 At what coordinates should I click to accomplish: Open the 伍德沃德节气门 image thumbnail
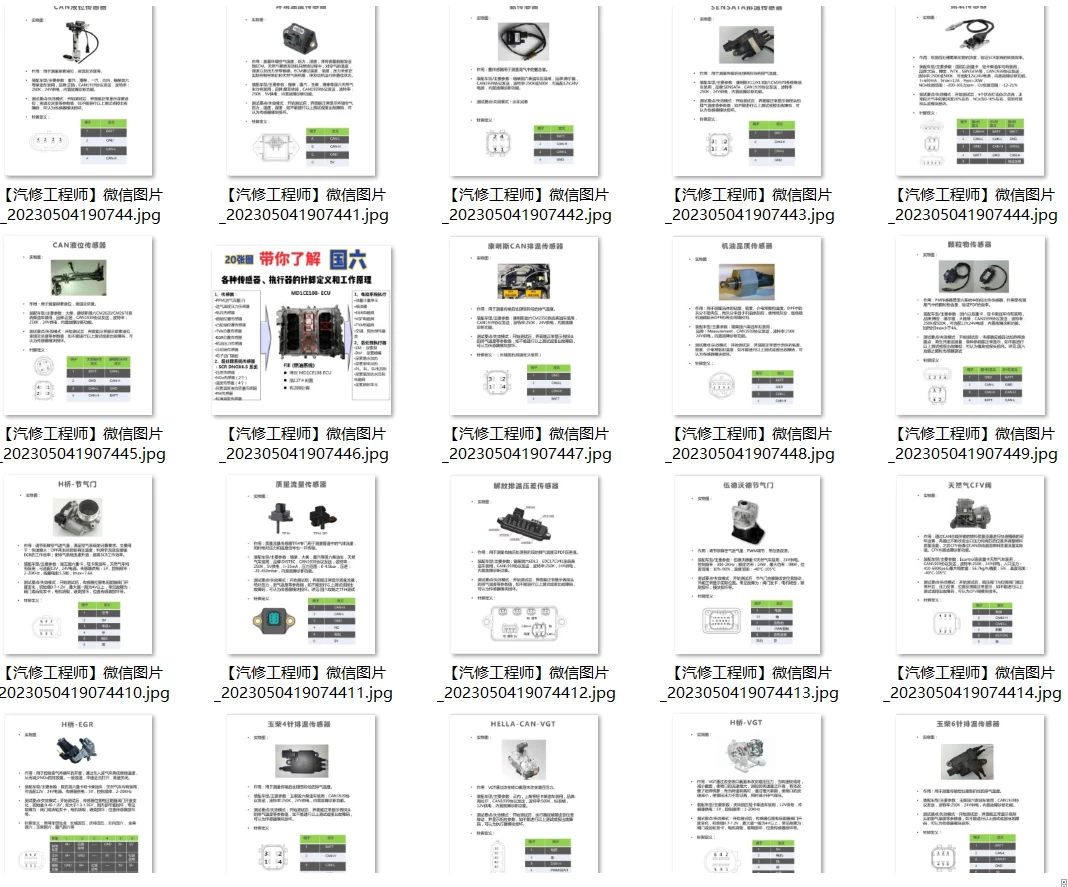[749, 565]
